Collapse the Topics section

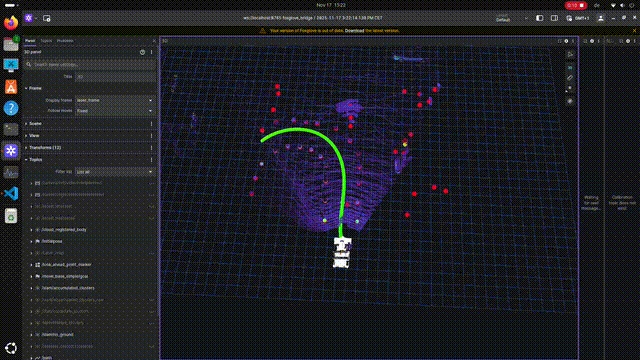point(27,160)
